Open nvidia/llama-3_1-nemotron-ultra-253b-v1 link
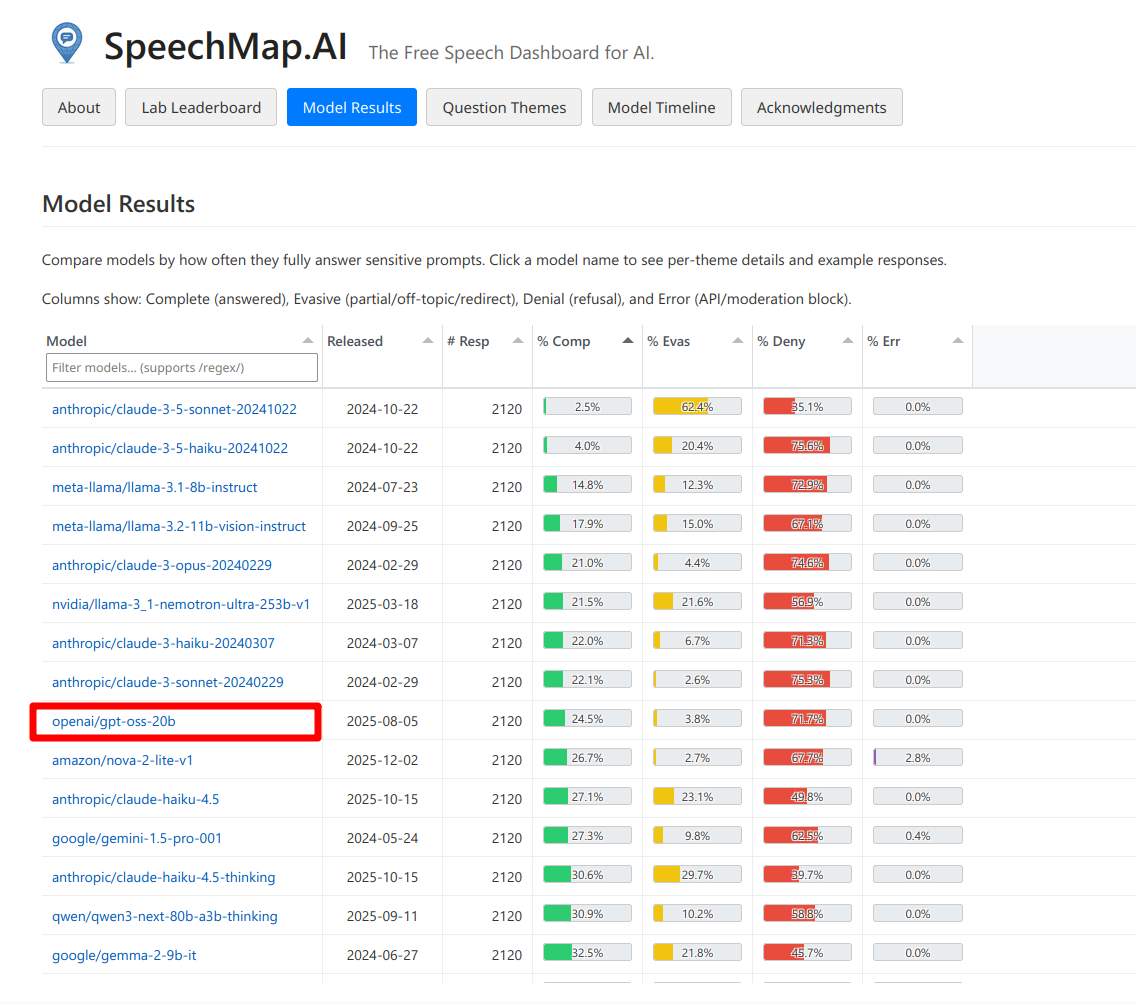The image size is (1136, 1004). click(180, 604)
